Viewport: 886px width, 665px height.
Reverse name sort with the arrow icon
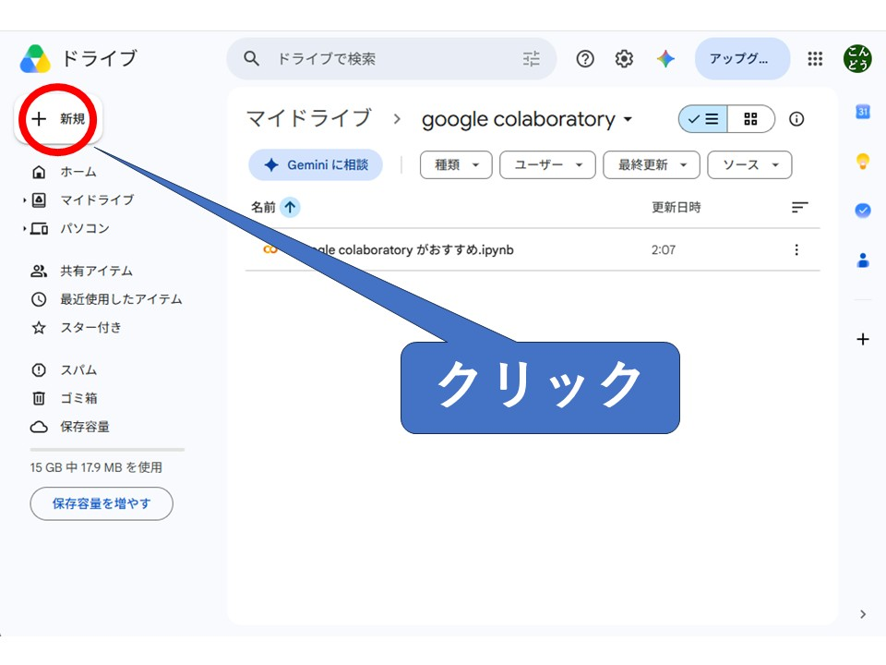pyautogui.click(x=290, y=207)
